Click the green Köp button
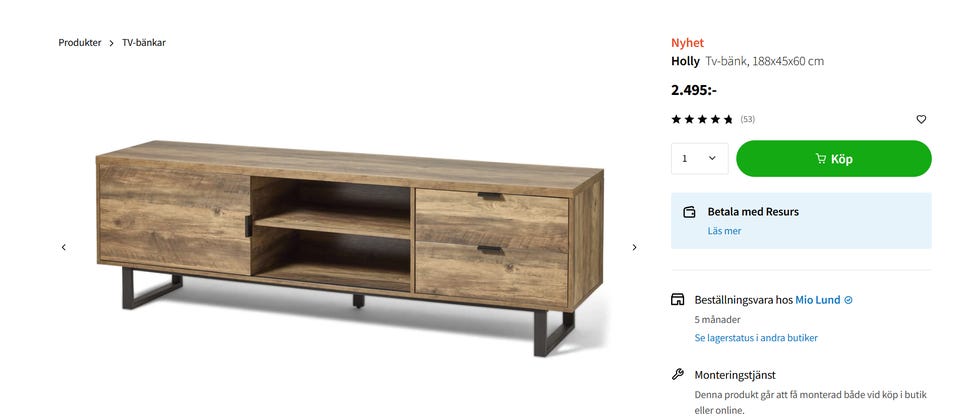The image size is (960, 420). pyautogui.click(x=834, y=159)
